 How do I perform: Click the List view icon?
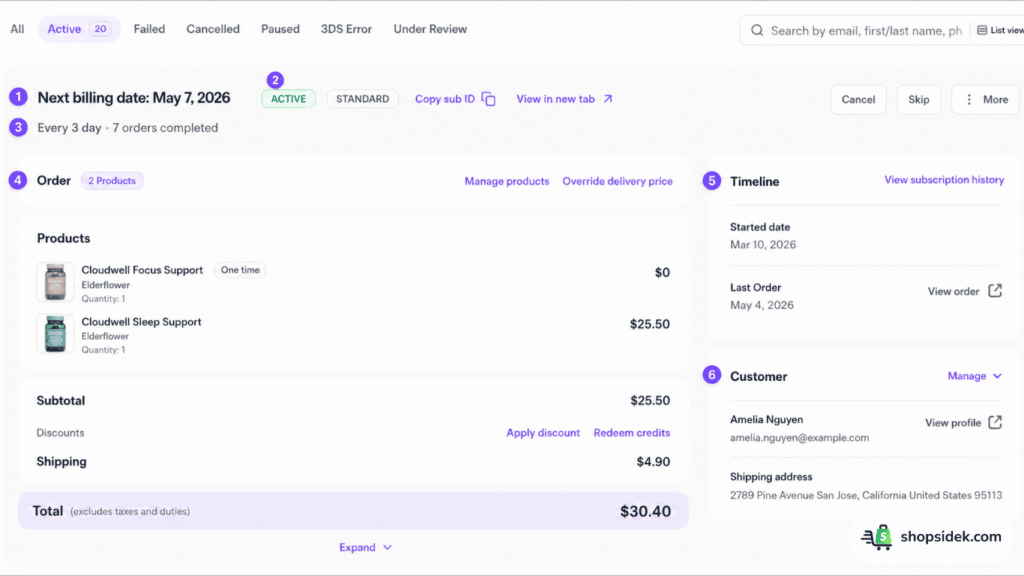(982, 30)
